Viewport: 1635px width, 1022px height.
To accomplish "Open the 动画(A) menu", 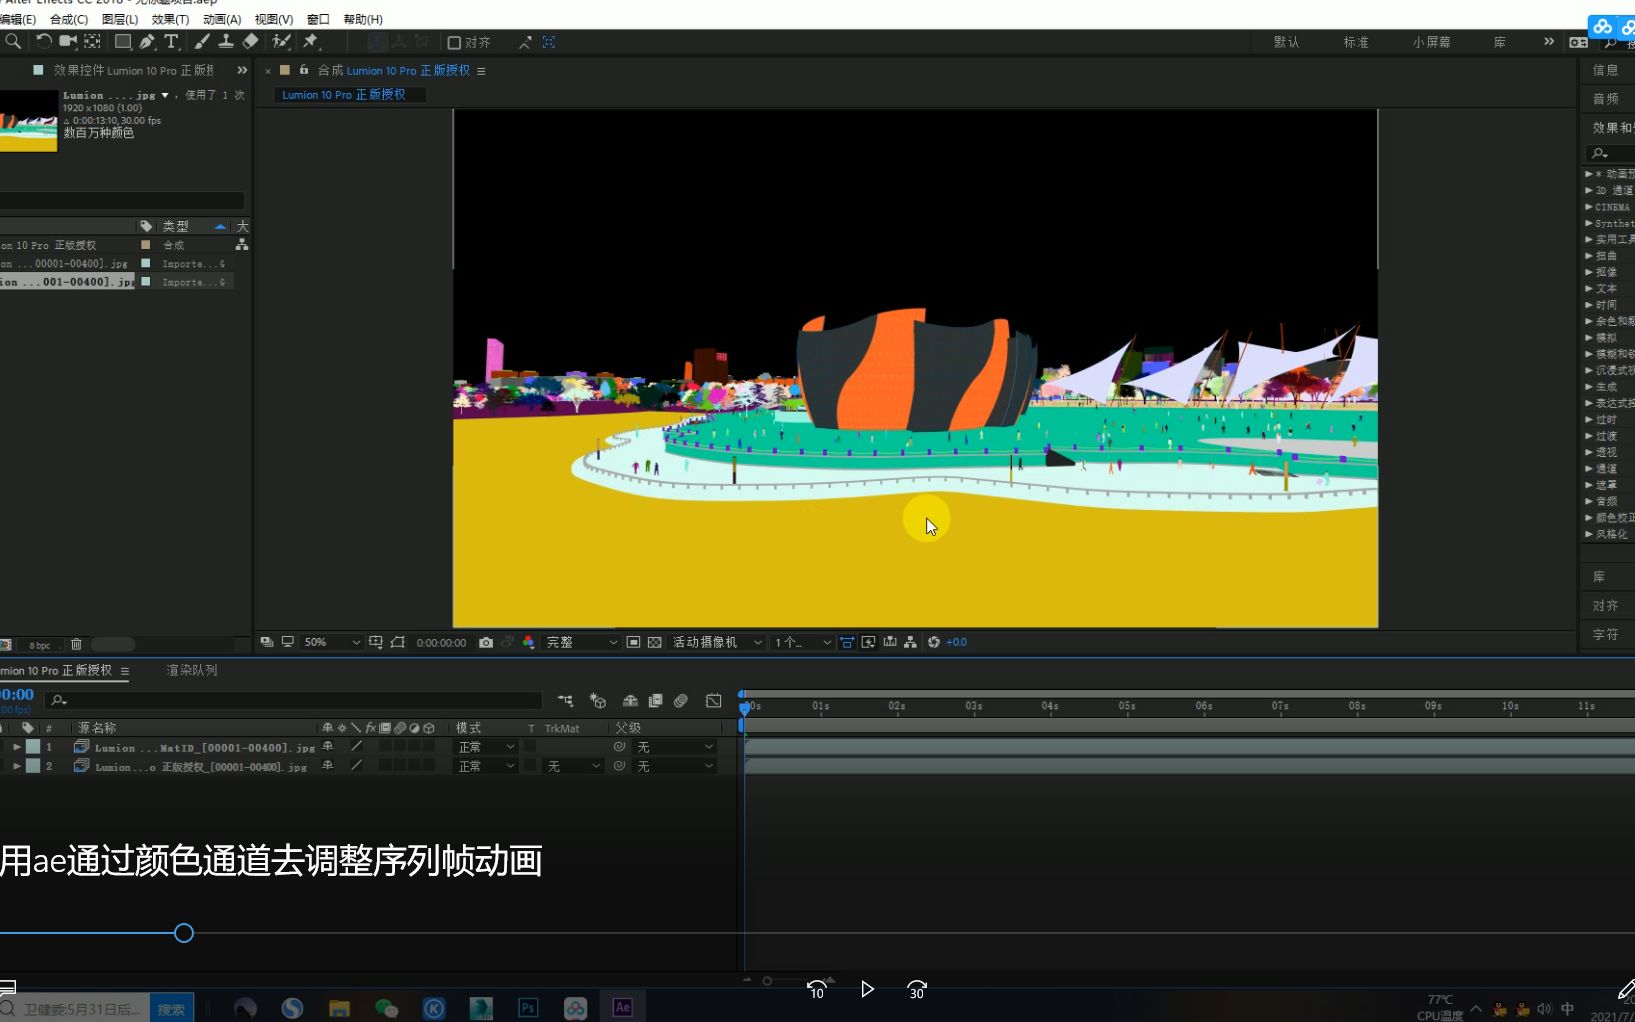I will point(222,19).
